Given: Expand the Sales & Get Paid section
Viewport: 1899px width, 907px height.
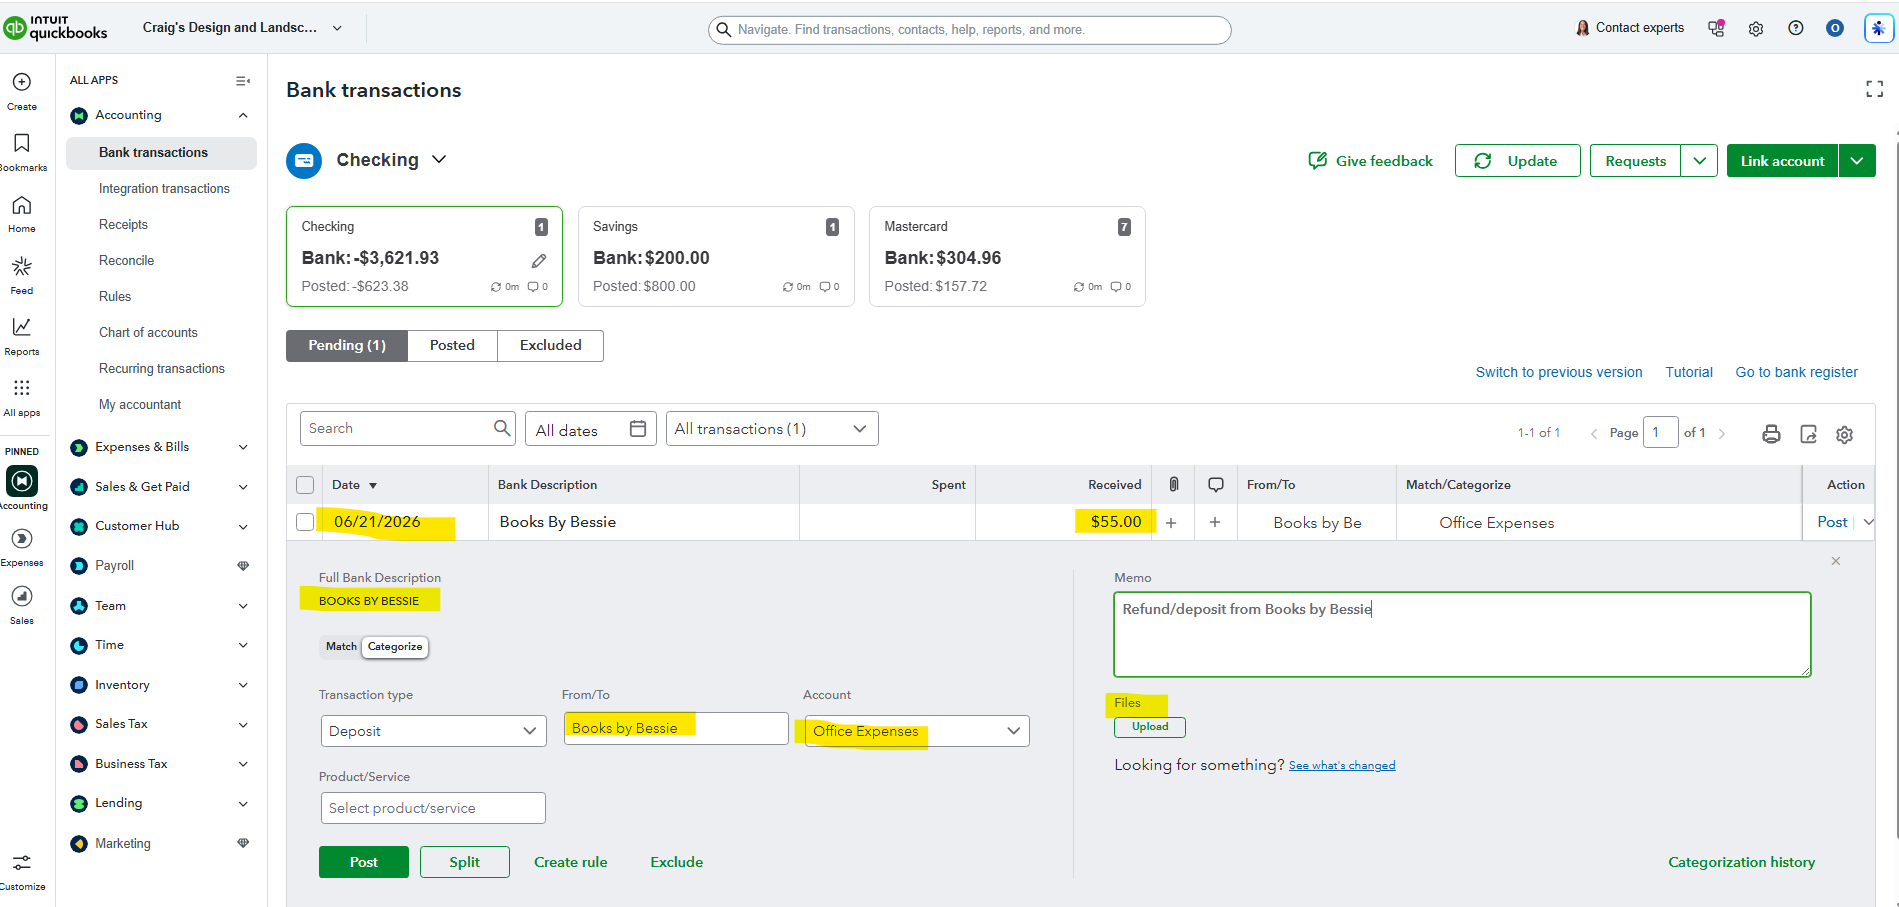Looking at the screenshot, I should click(x=243, y=487).
